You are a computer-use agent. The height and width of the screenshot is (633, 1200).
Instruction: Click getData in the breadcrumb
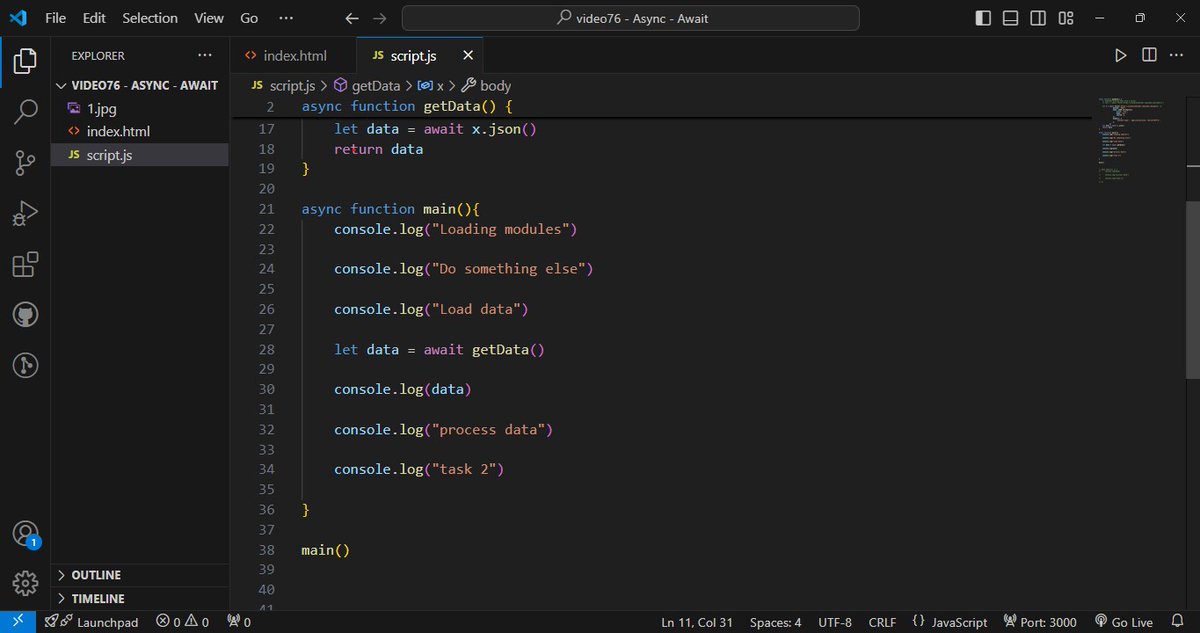[x=367, y=86]
